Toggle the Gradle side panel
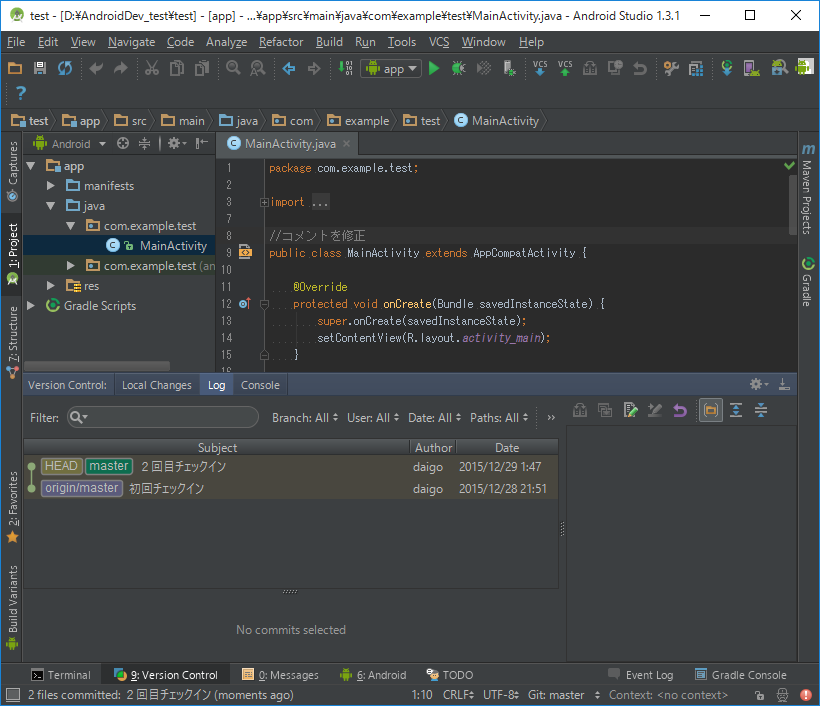 click(807, 281)
